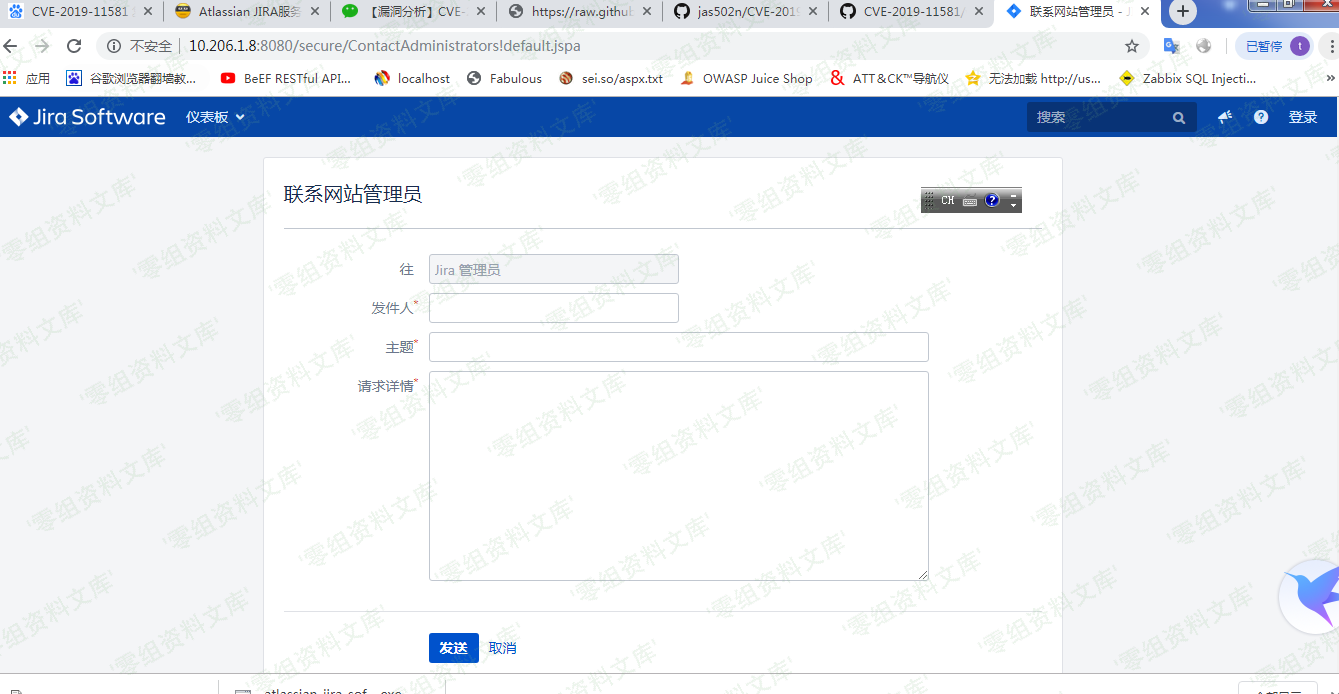This screenshot has width=1339, height=694.
Task: Click the 发送 button
Action: [453, 648]
